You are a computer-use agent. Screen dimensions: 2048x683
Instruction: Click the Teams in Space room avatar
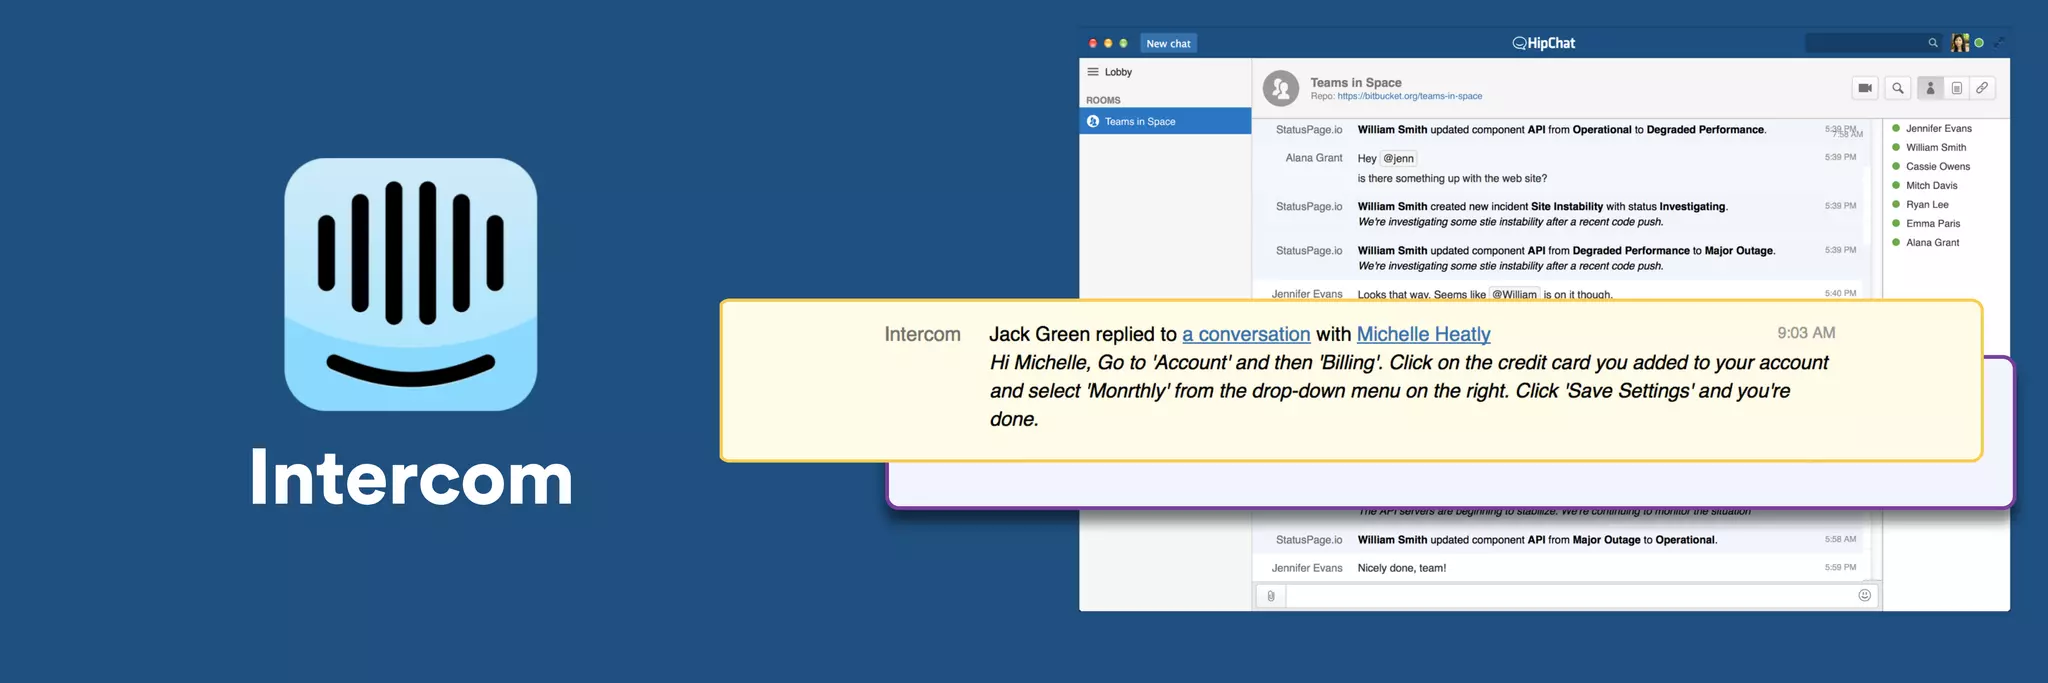tap(1280, 88)
